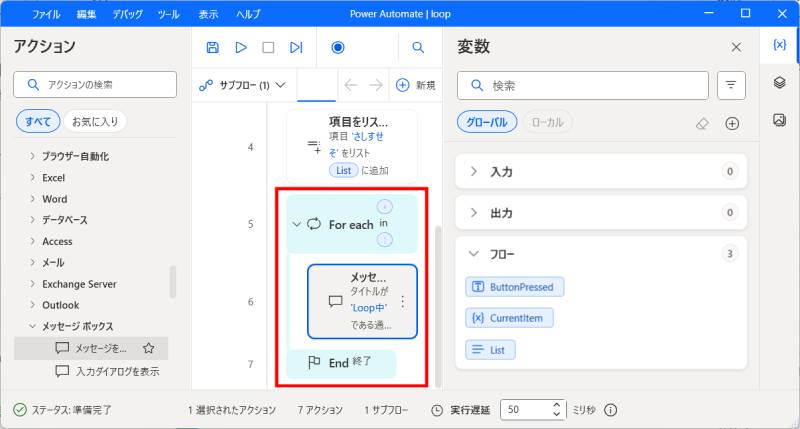The height and width of the screenshot is (429, 800).
Task: Open the デバッグ menu
Action: point(126,15)
